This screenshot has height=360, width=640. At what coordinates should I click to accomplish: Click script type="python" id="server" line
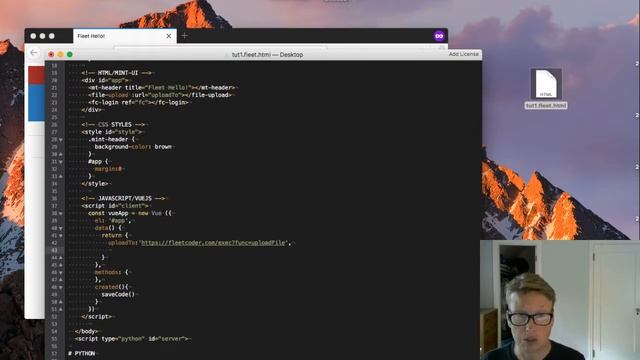tap(132, 339)
